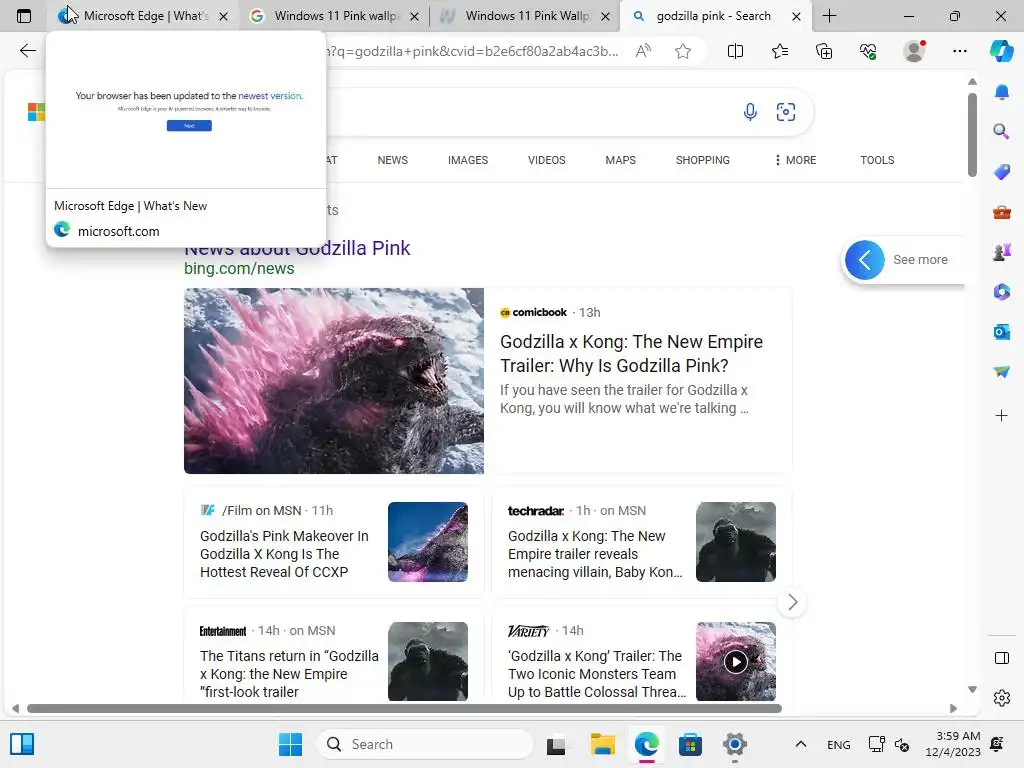Turn on Read aloud icon
This screenshot has height=768, width=1024.
click(643, 51)
